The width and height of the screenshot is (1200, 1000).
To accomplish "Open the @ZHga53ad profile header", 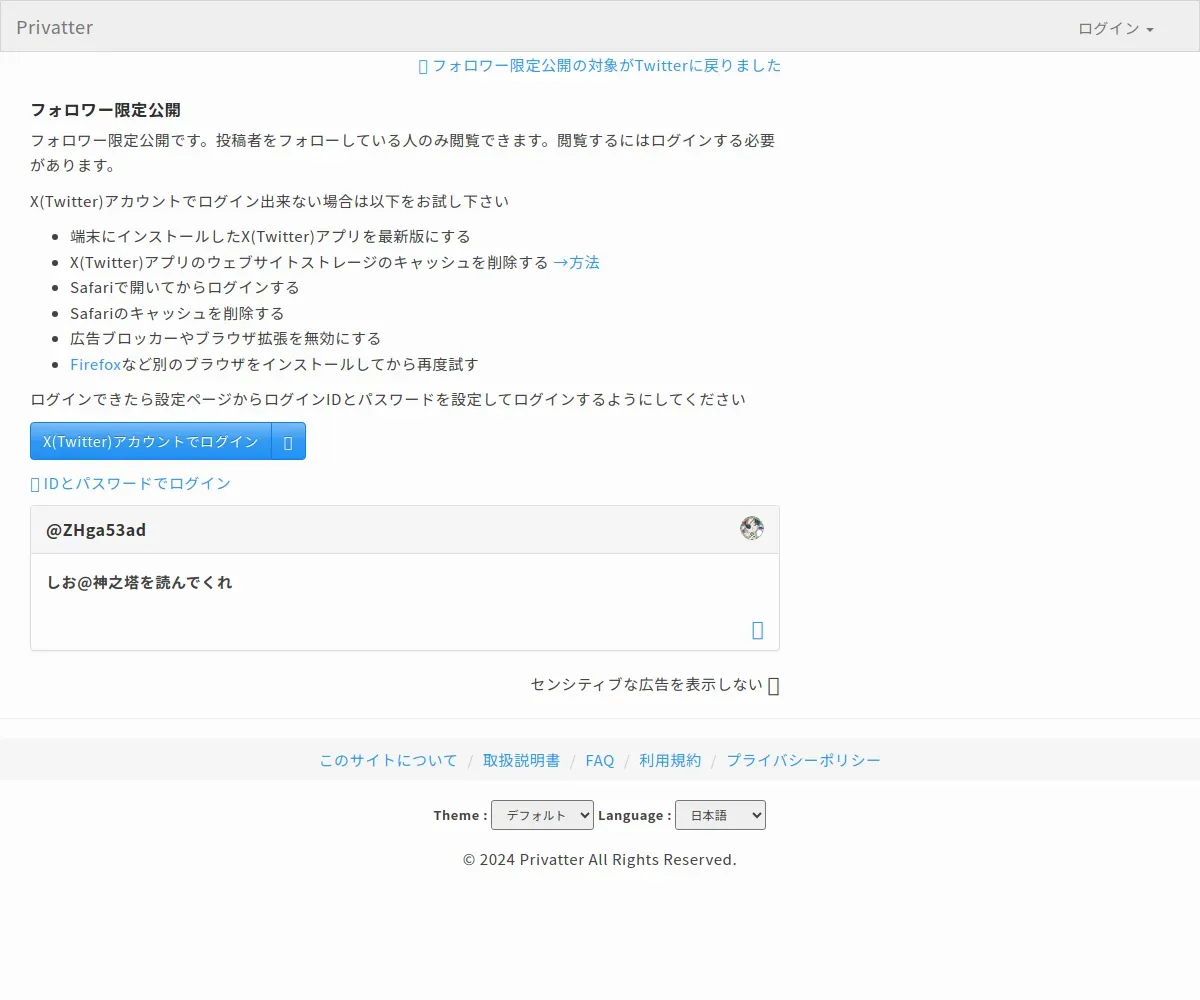I will pos(96,530).
